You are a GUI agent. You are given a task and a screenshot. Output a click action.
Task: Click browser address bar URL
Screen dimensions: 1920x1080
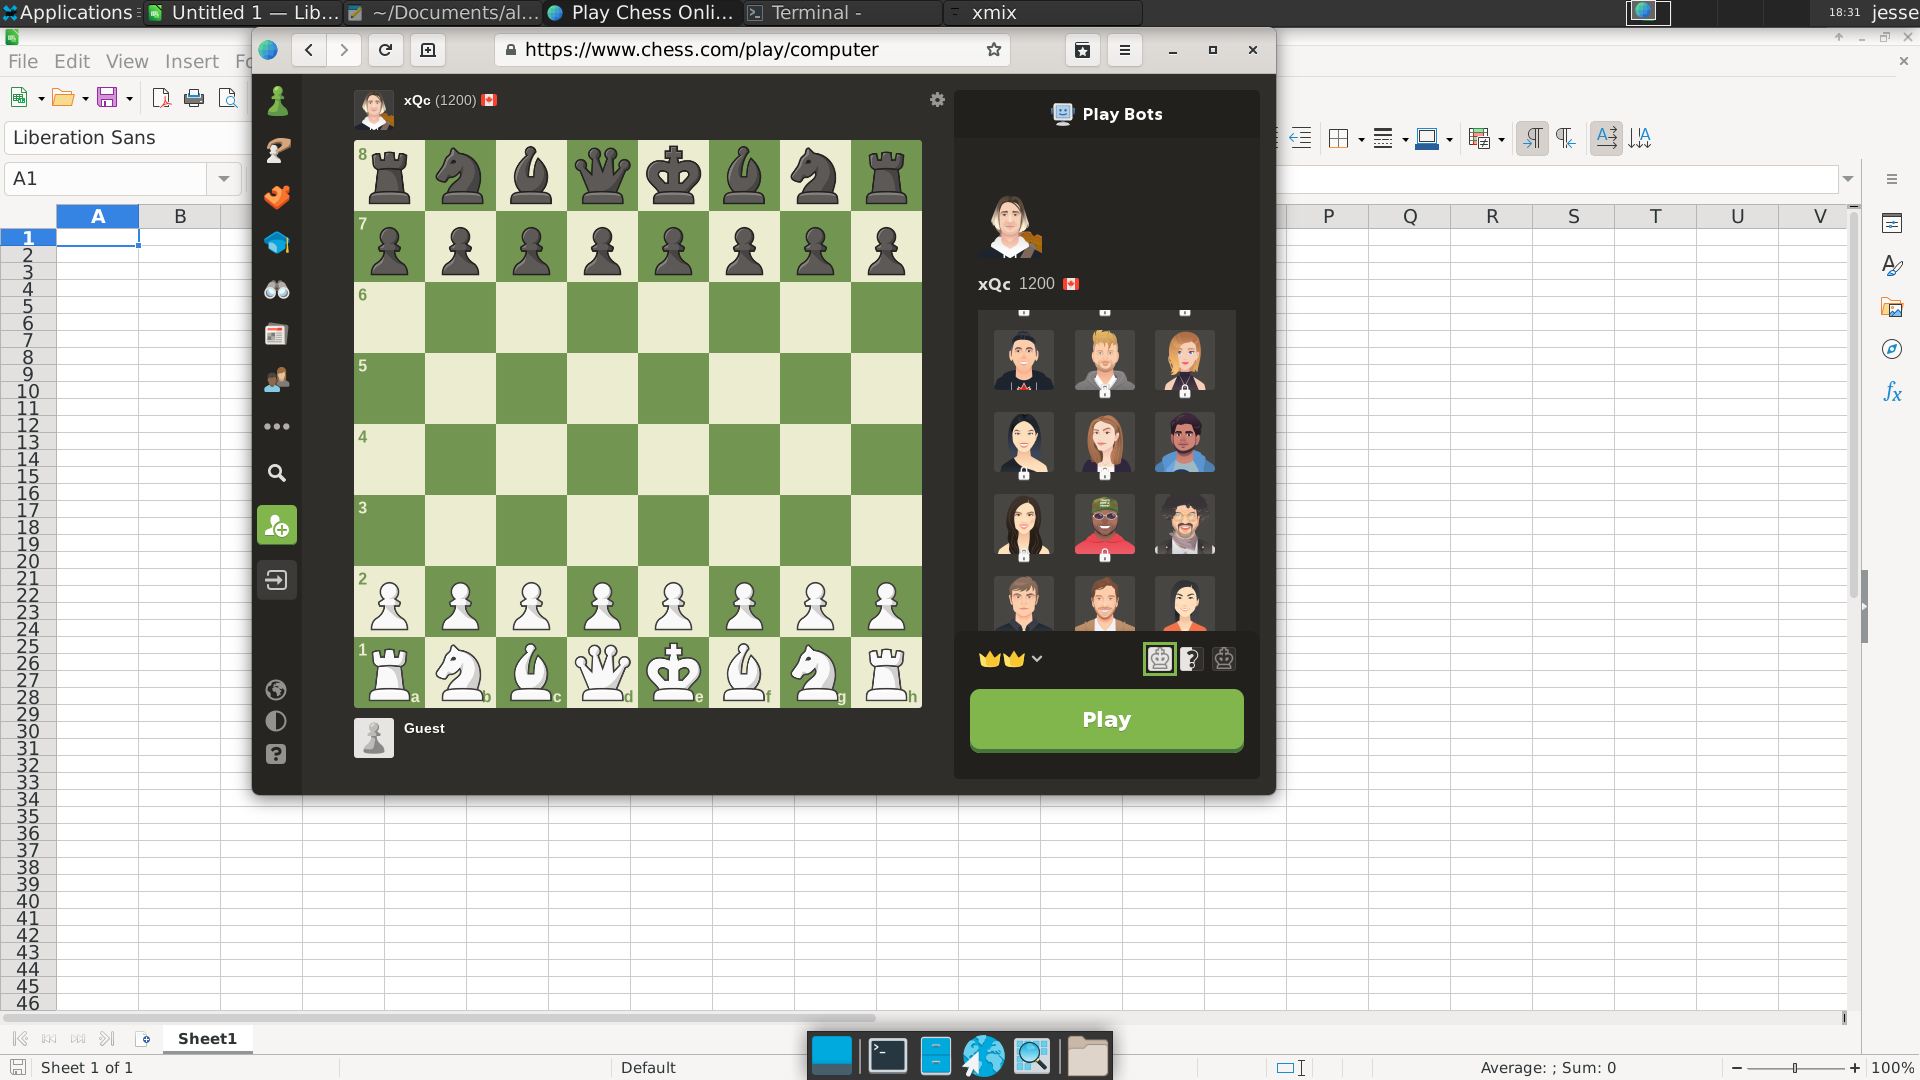point(701,50)
